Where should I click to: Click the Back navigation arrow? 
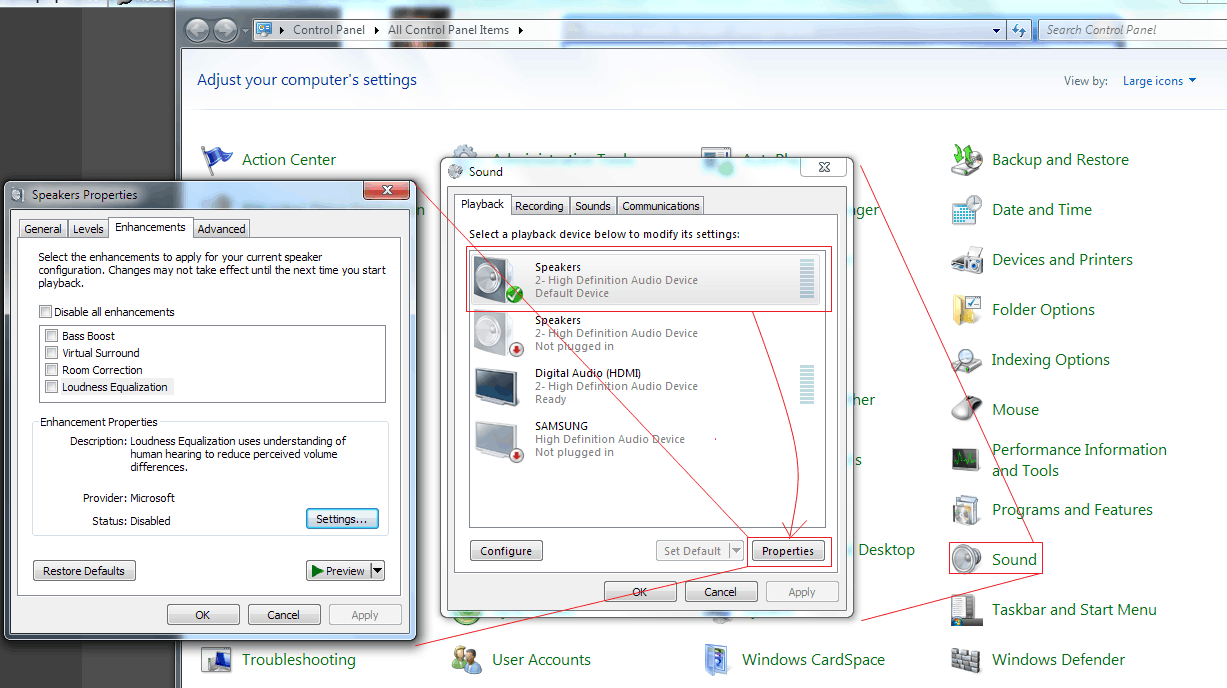tap(199, 30)
